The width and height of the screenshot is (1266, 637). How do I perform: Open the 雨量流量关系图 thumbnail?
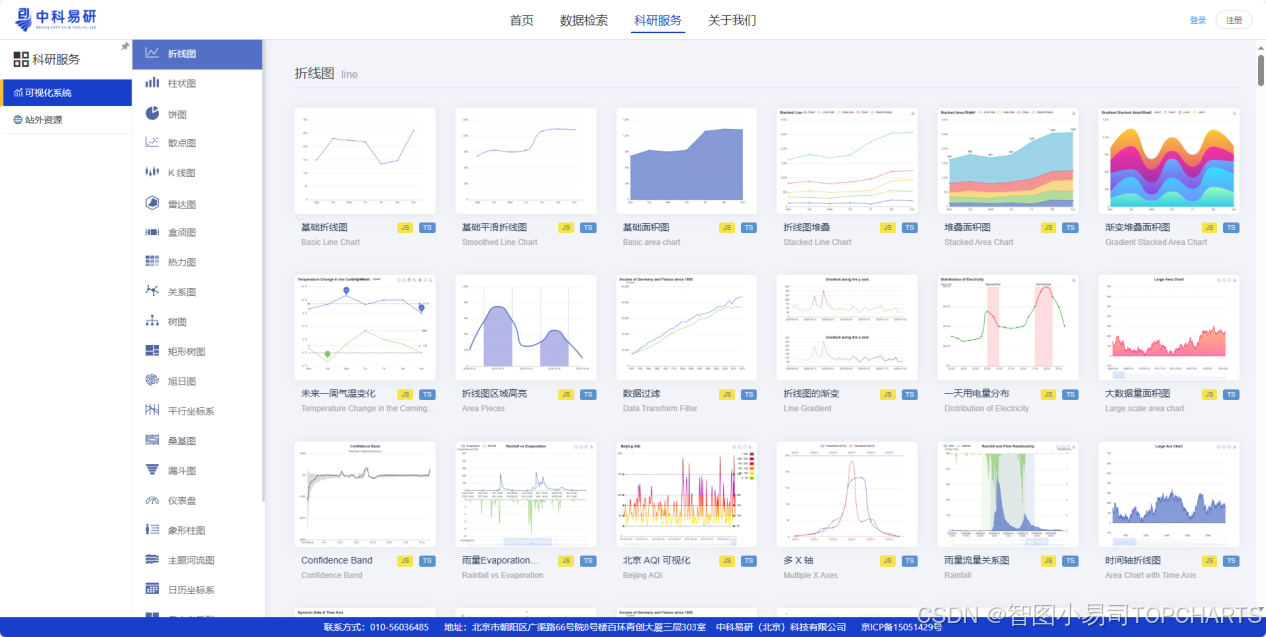pos(1008,494)
